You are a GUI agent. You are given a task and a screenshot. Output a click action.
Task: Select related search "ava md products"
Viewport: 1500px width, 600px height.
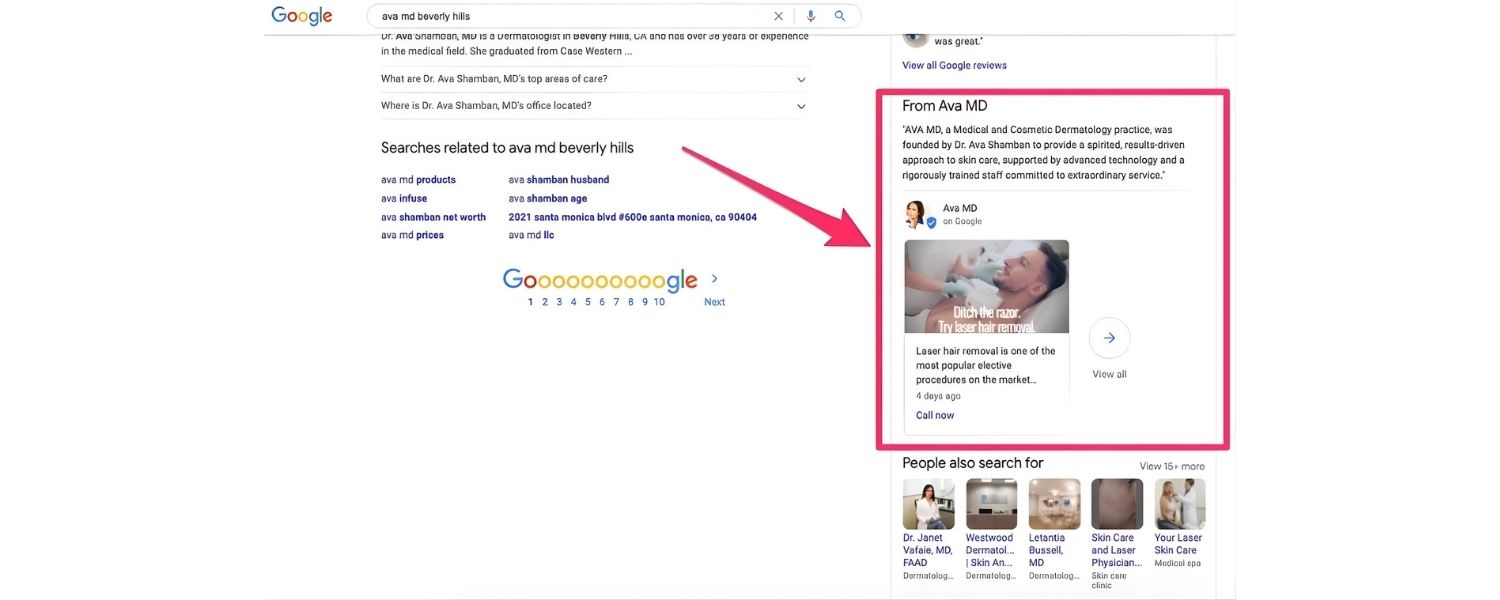click(x=418, y=180)
